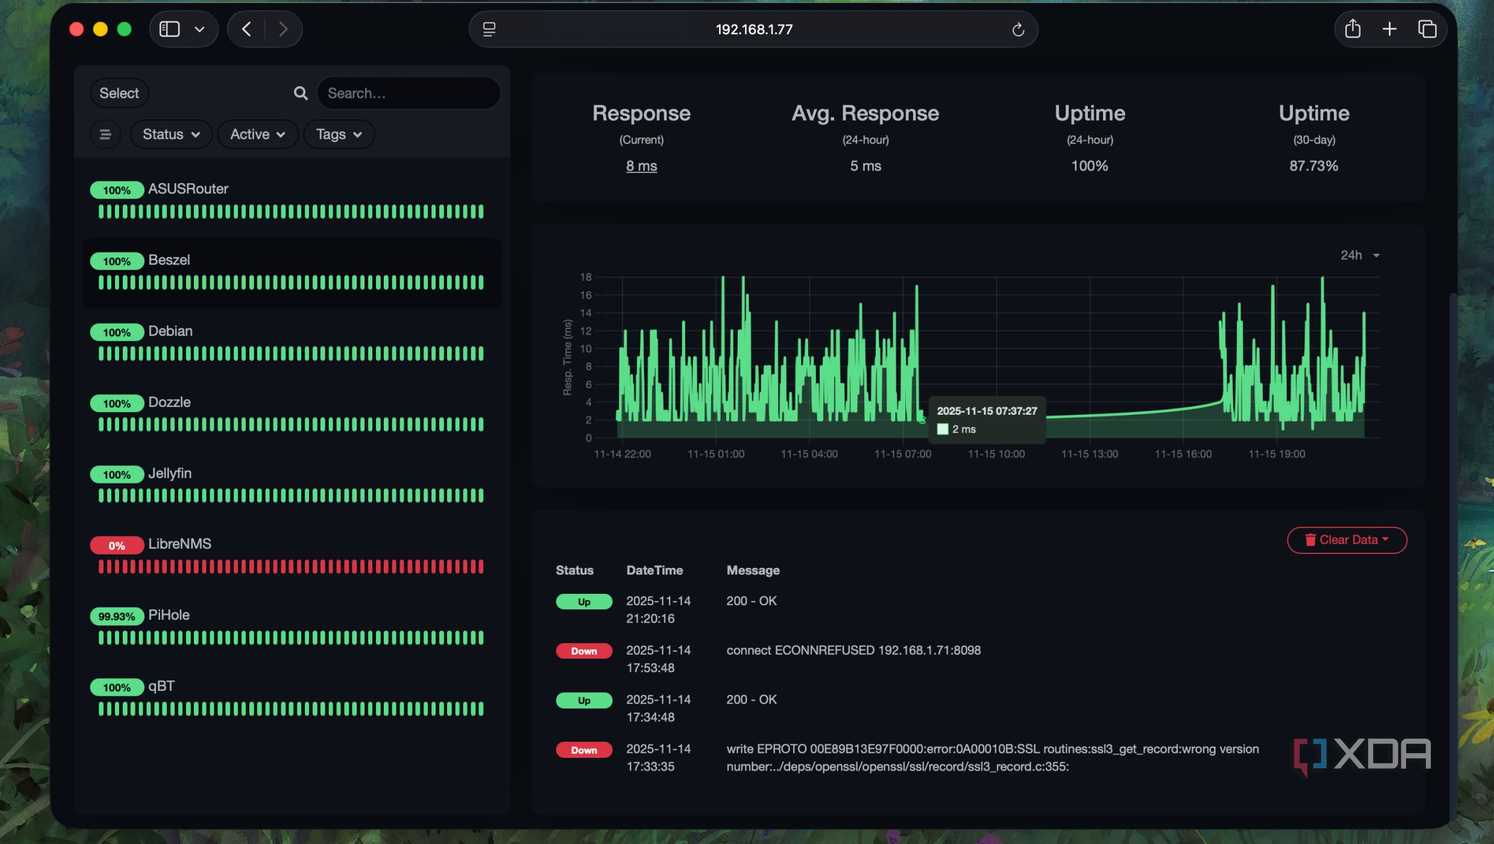
Task: Click the LibreNMS red heartbeat bar
Action: tap(291, 567)
